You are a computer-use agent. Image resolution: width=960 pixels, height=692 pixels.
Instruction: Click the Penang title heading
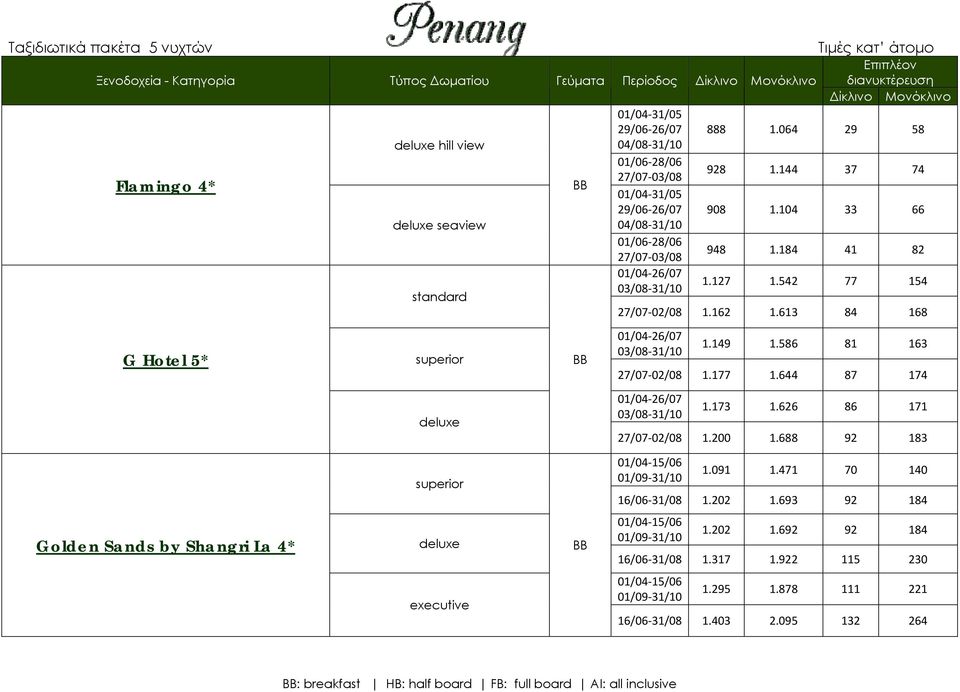pyautogui.click(x=457, y=28)
